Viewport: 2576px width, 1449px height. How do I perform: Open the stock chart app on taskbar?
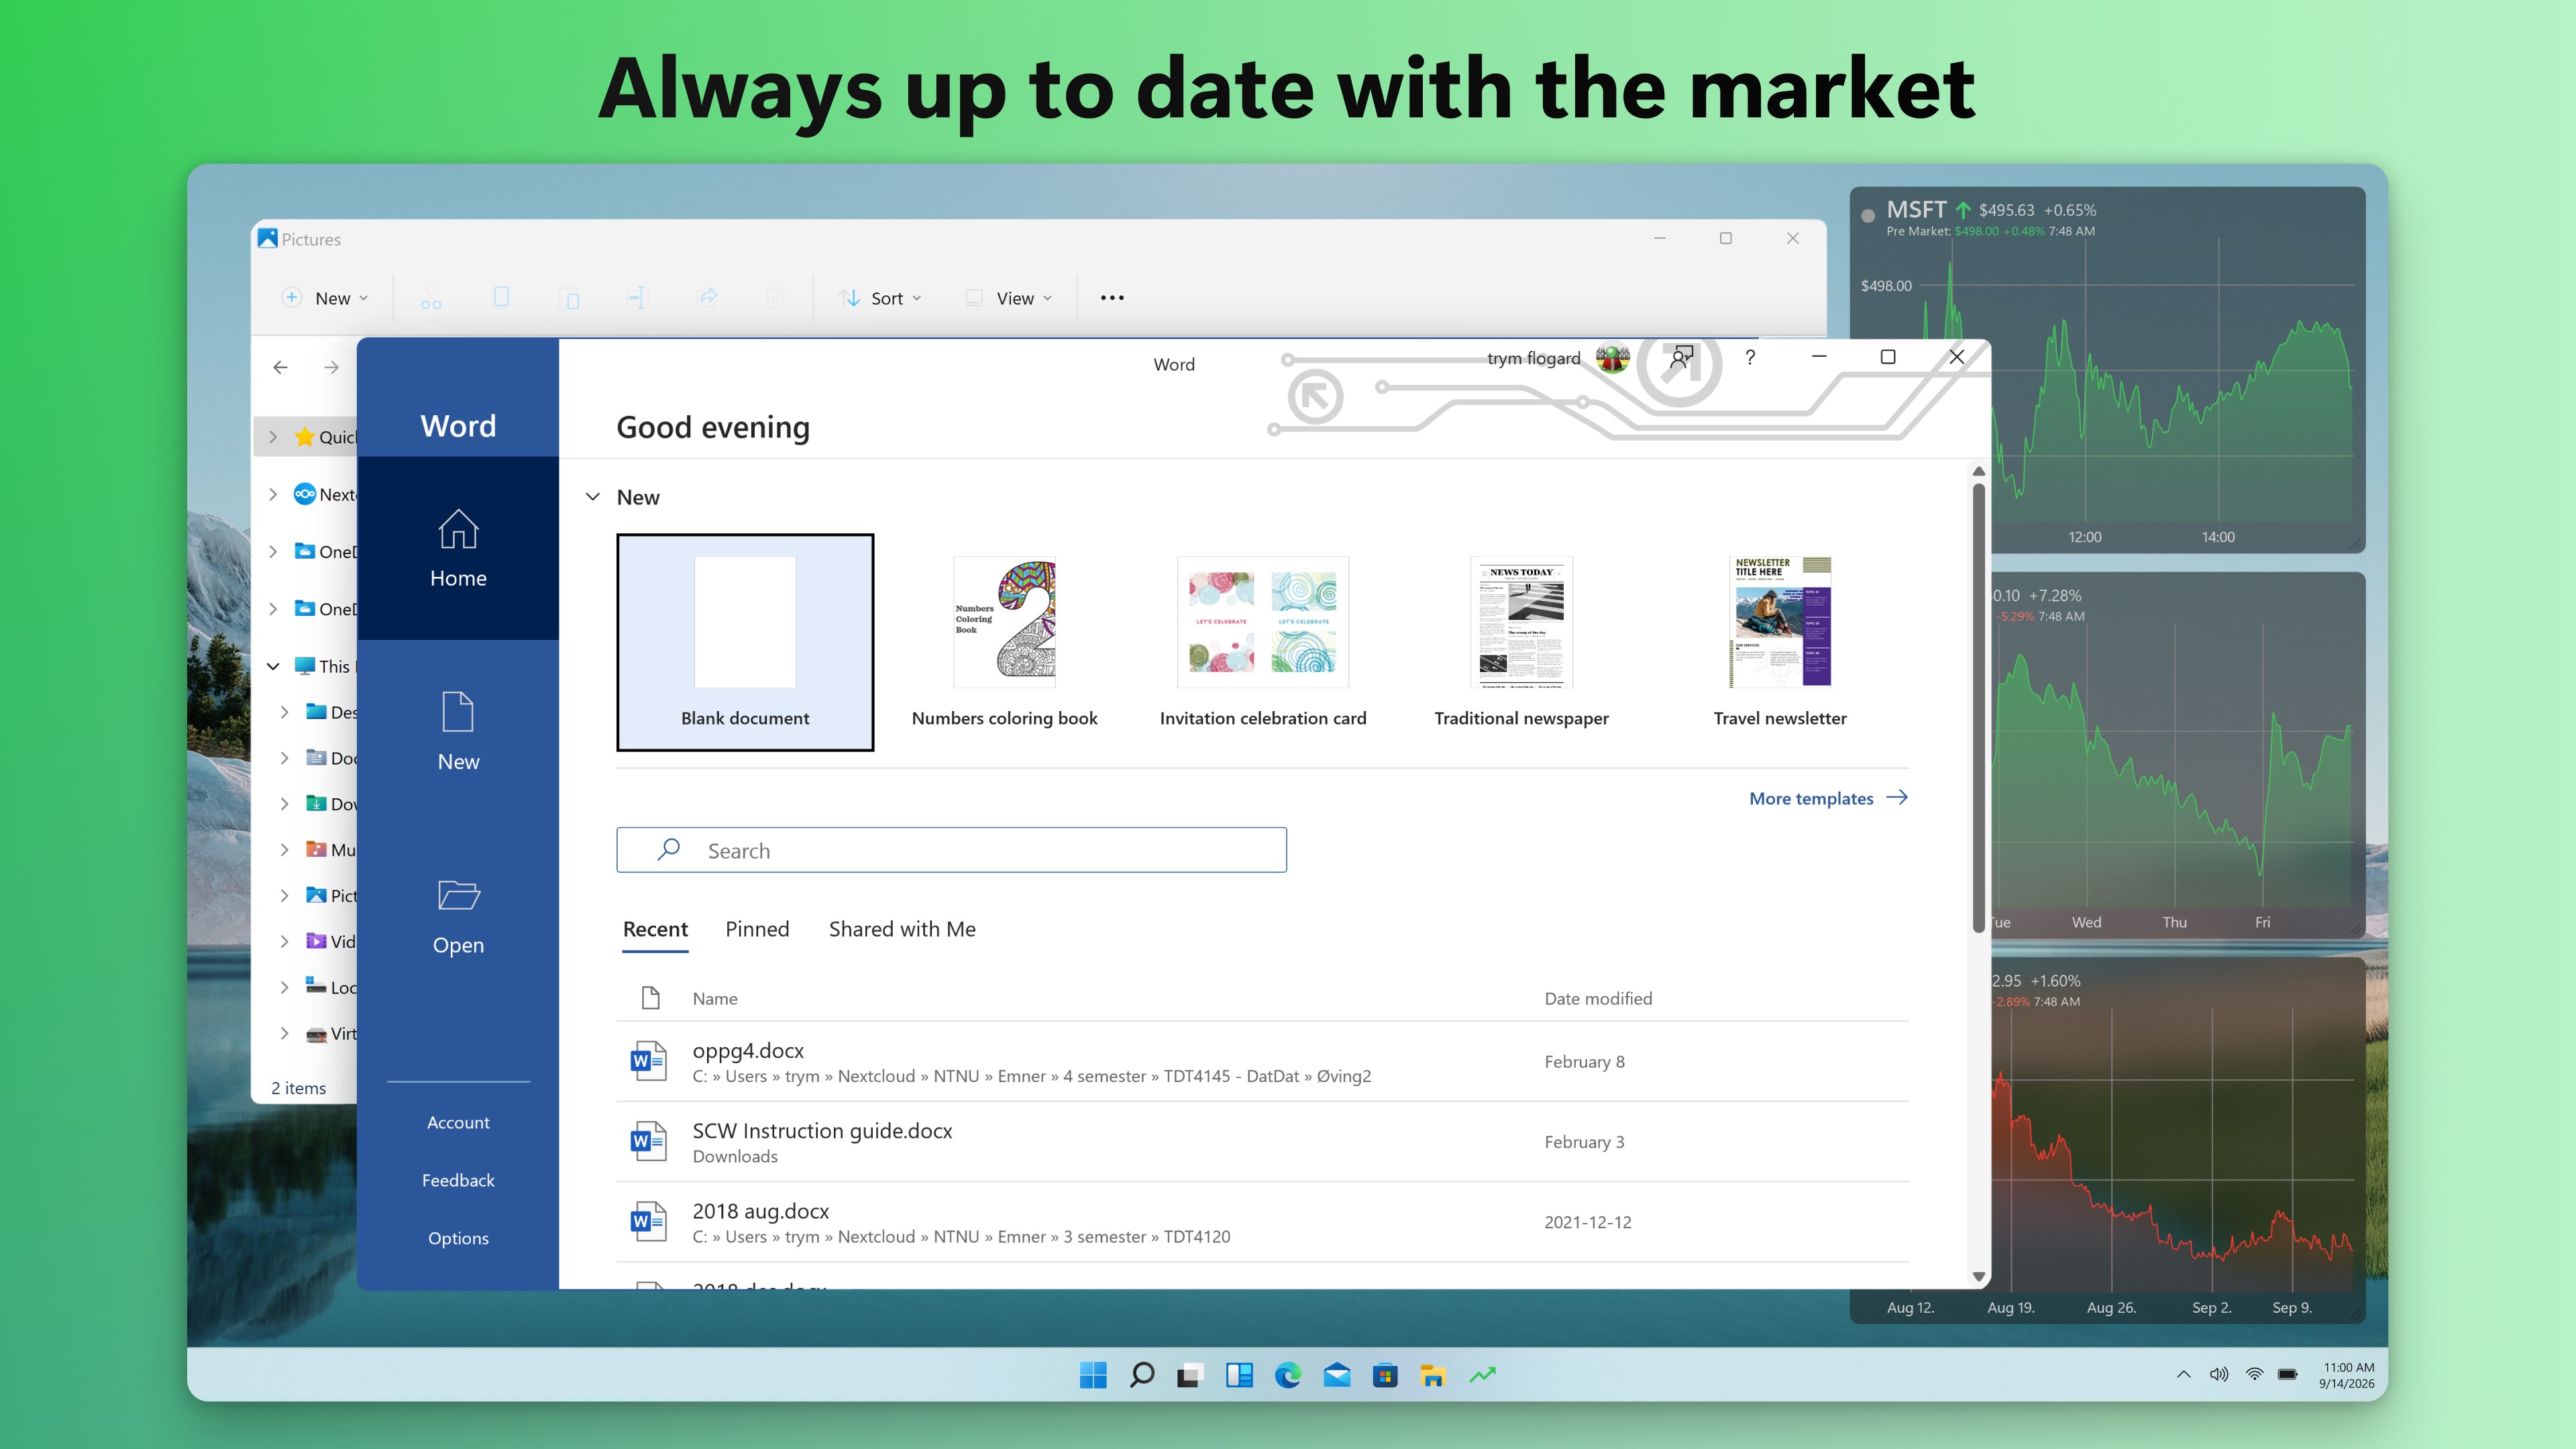[x=1482, y=1375]
